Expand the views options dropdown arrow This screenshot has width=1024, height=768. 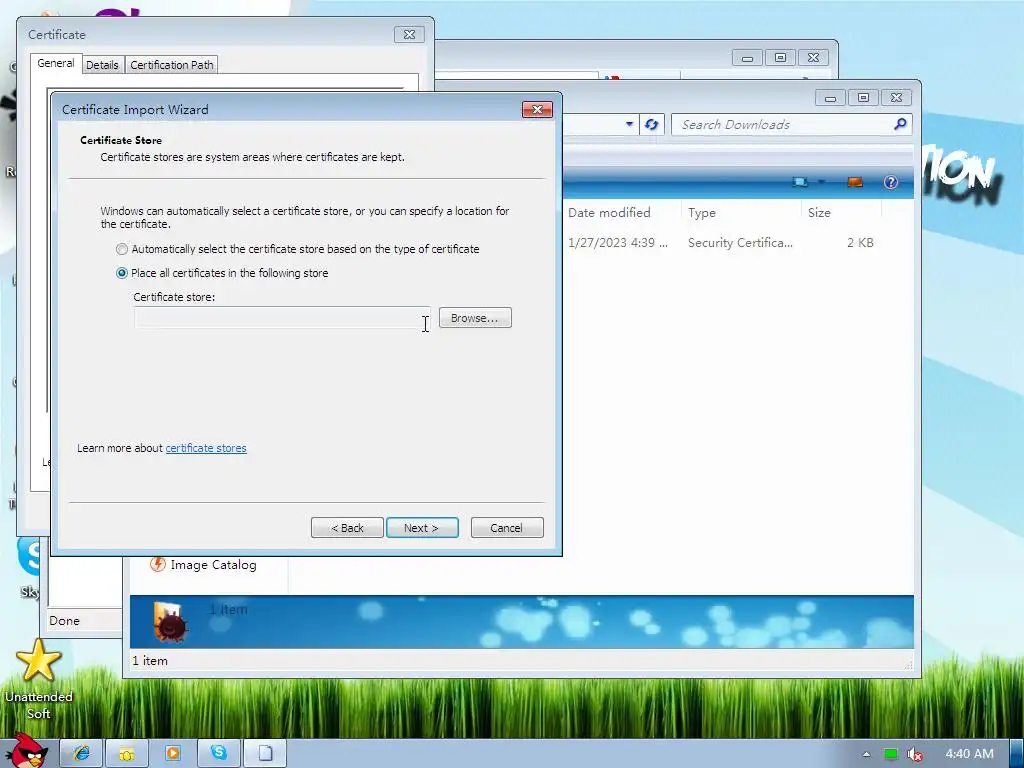click(x=822, y=182)
